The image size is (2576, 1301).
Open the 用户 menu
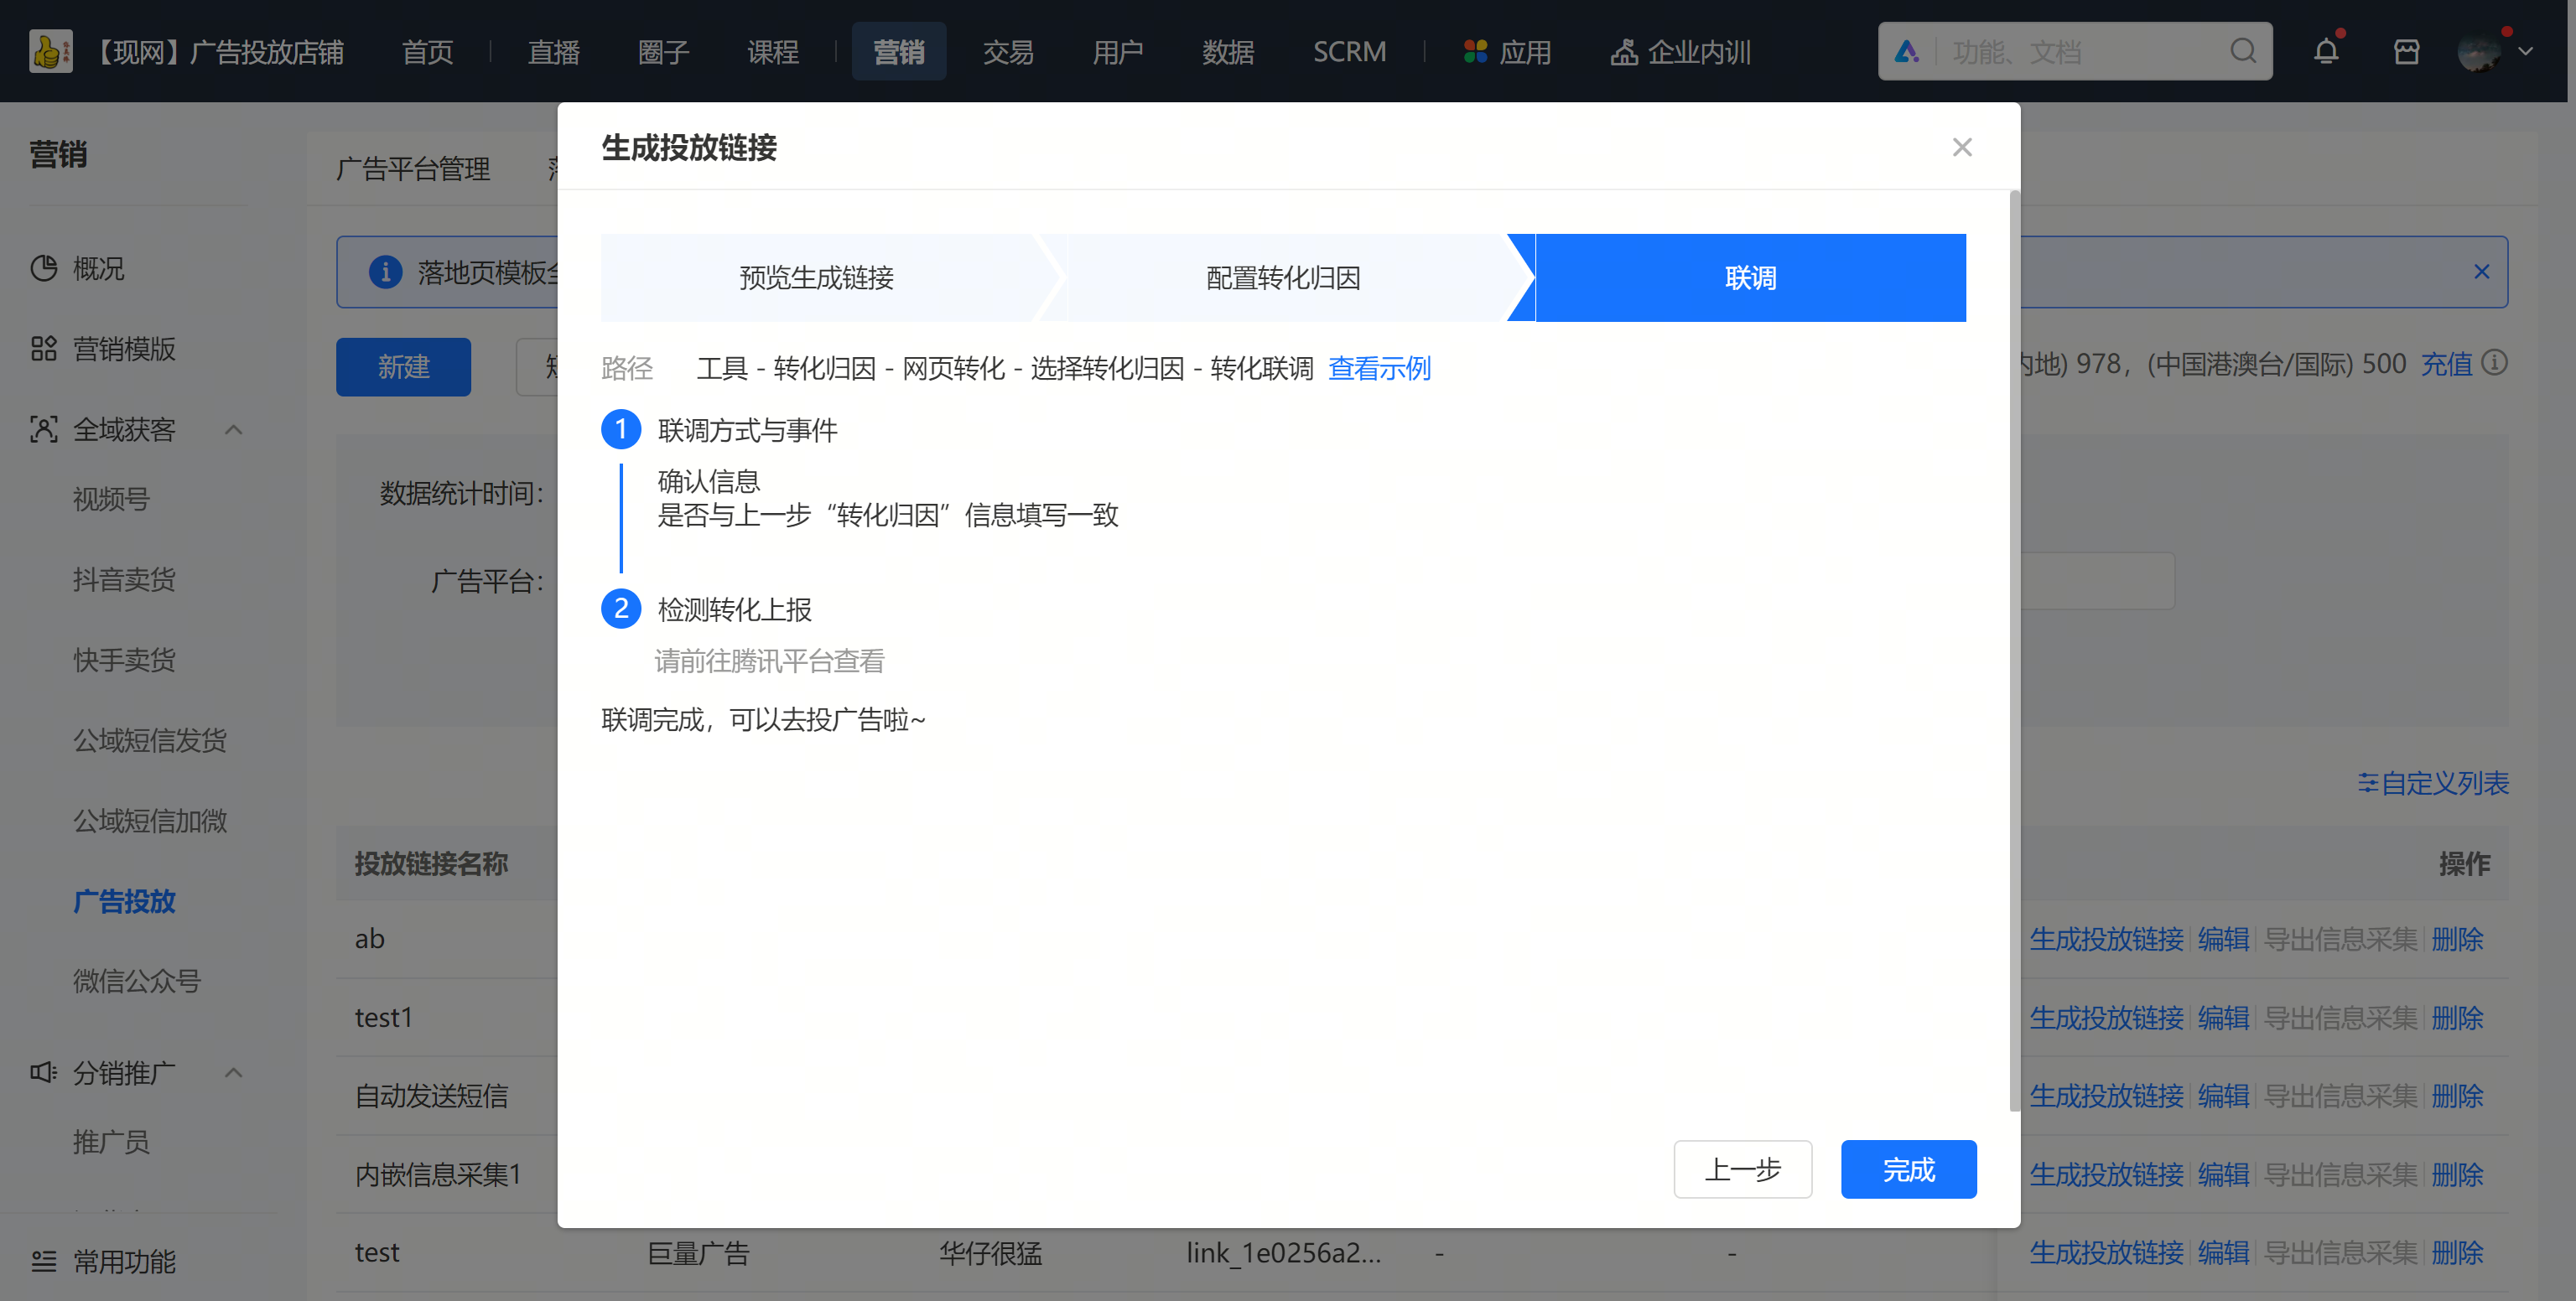pos(1118,51)
